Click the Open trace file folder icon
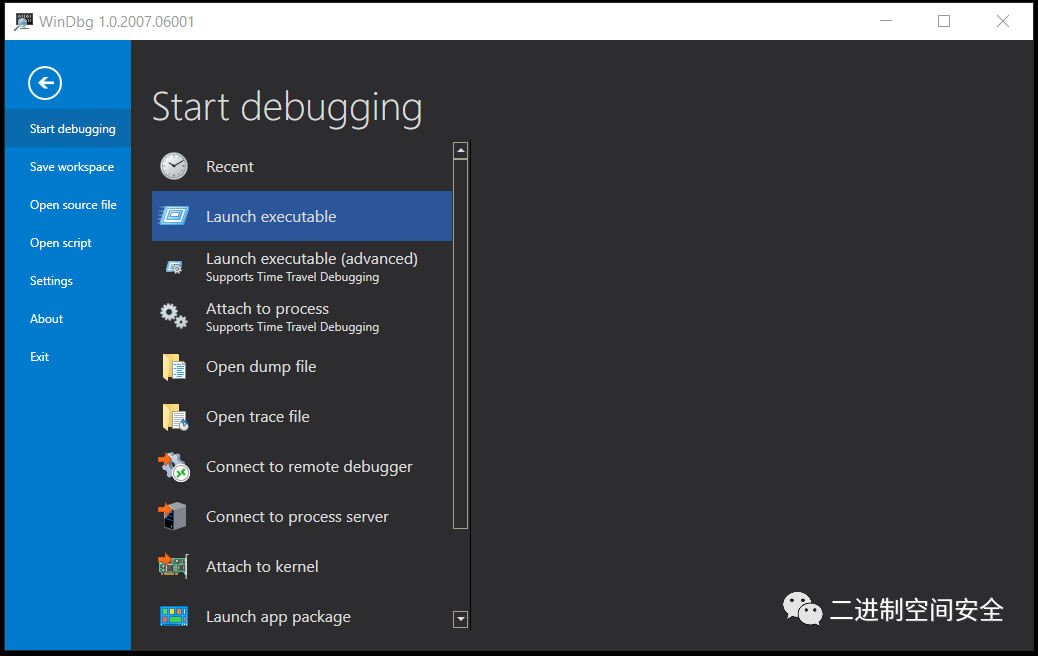 [175, 417]
